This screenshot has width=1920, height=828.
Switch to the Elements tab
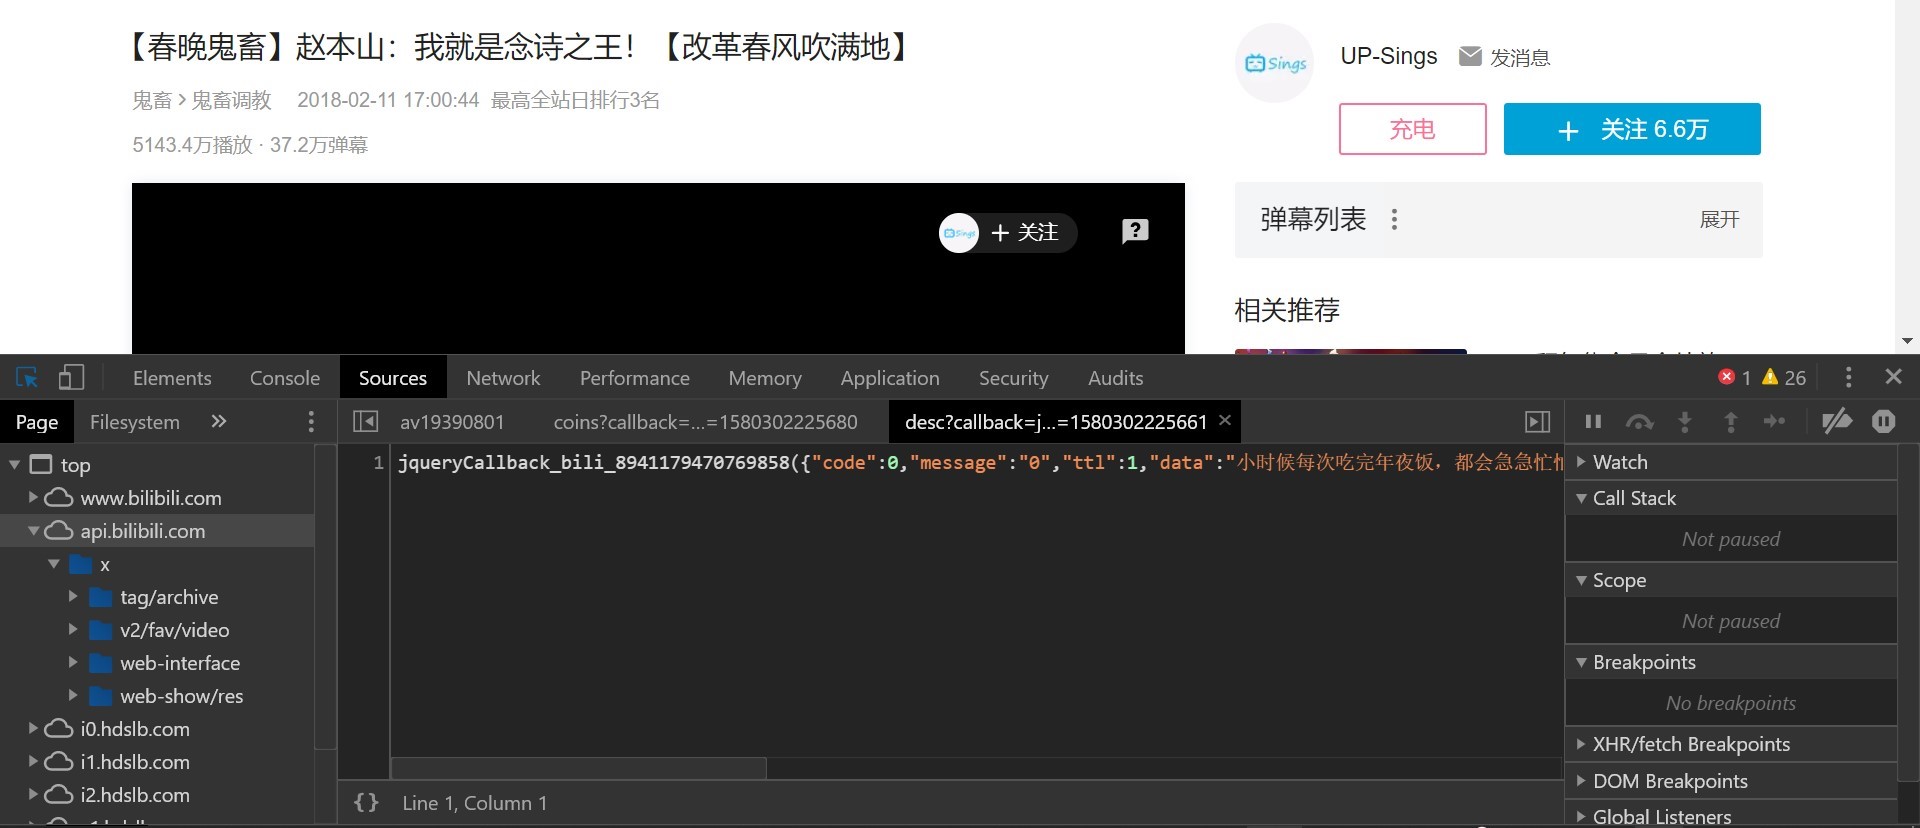pos(172,378)
